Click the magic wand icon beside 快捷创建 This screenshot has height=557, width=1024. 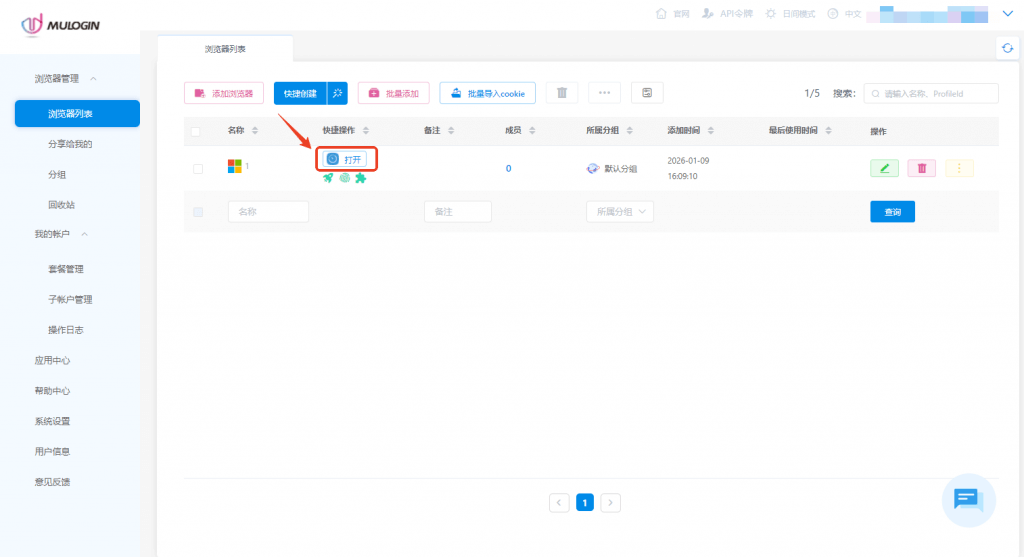[338, 93]
